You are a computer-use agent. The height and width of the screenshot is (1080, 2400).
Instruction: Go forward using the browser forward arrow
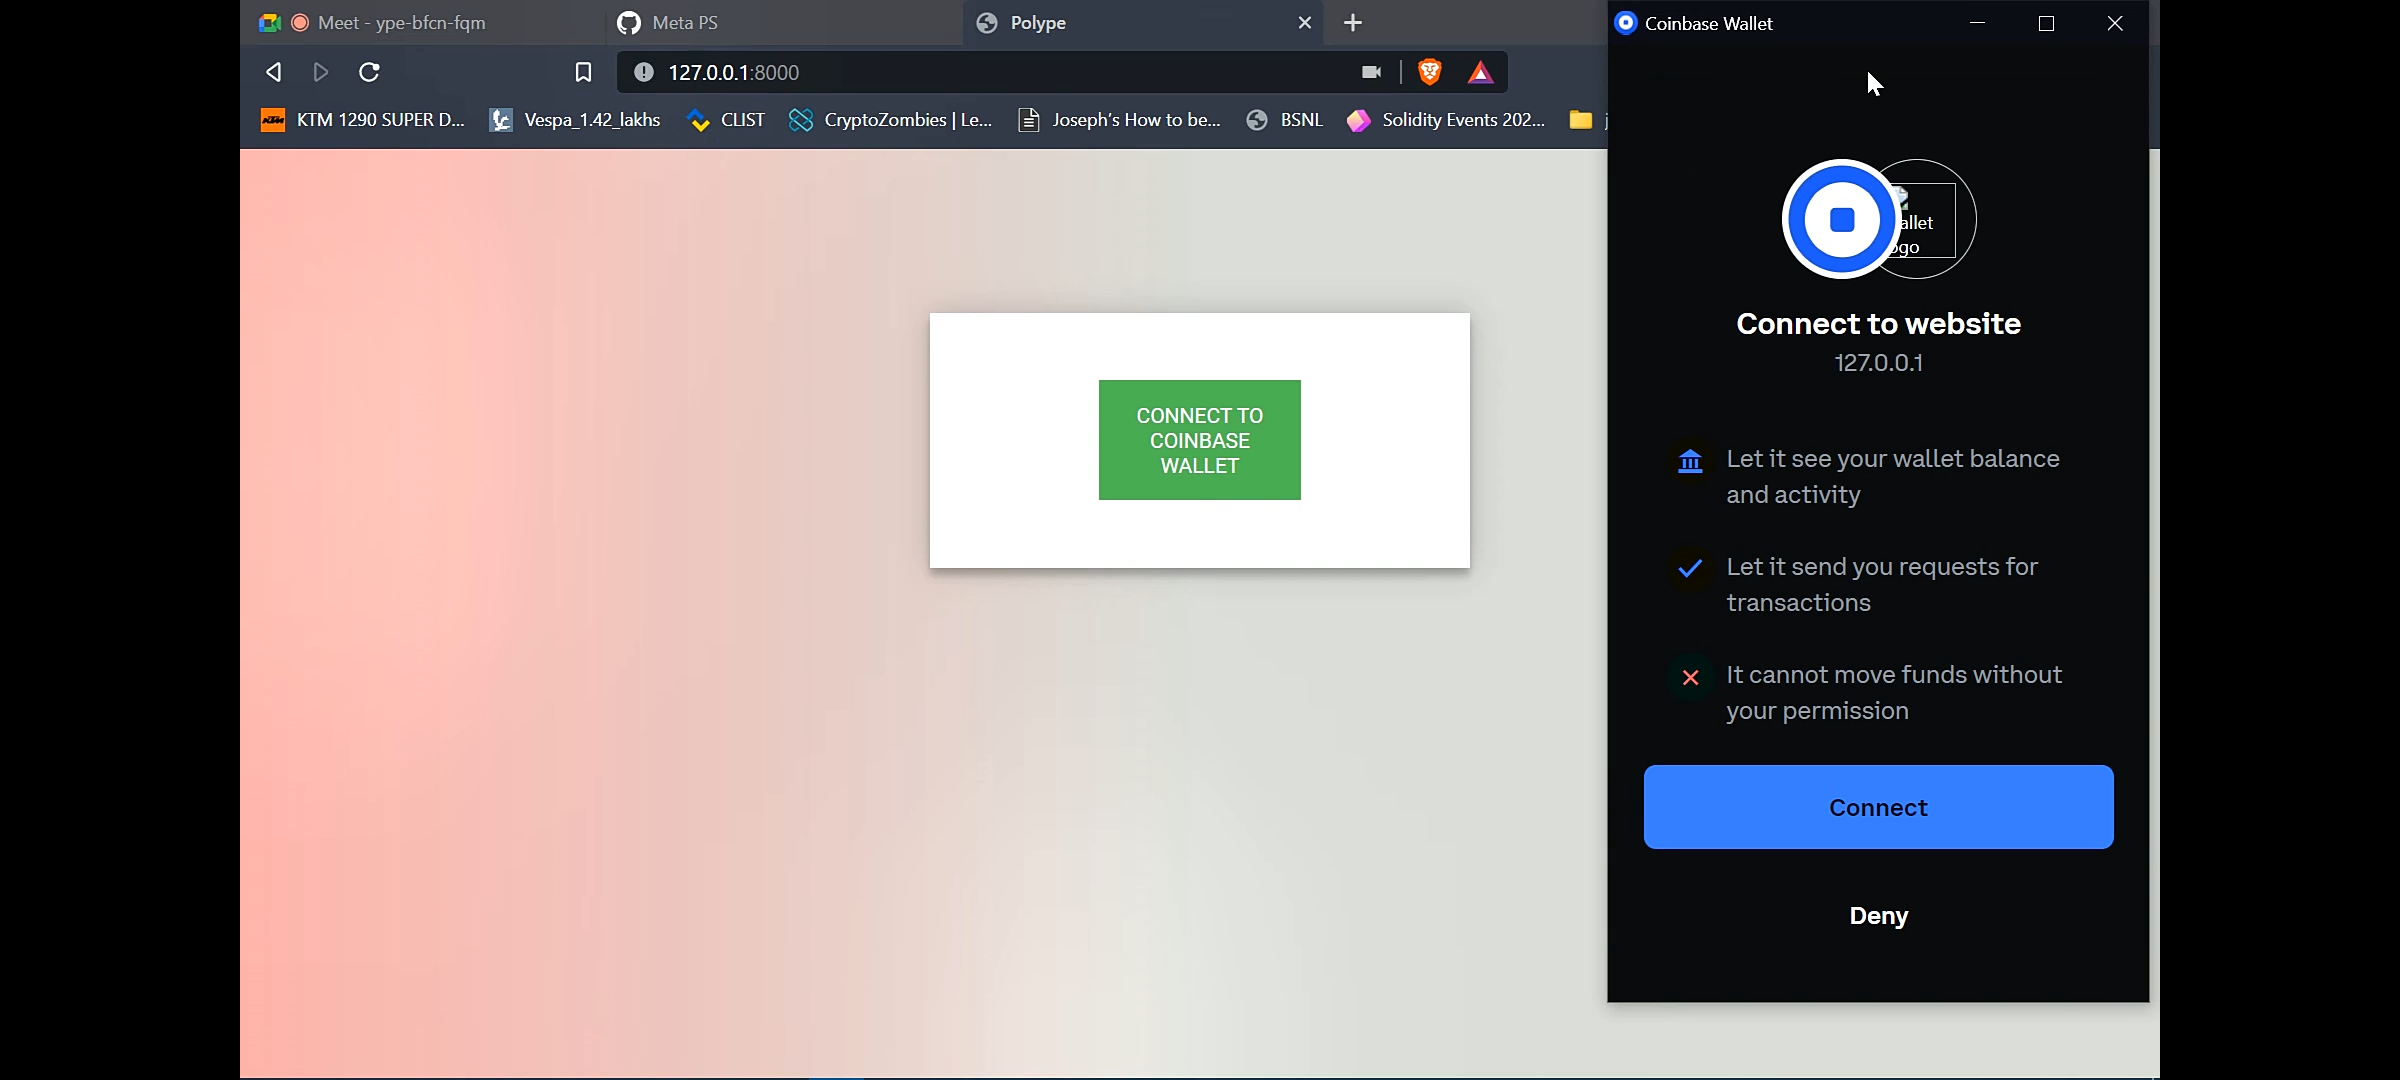point(321,72)
